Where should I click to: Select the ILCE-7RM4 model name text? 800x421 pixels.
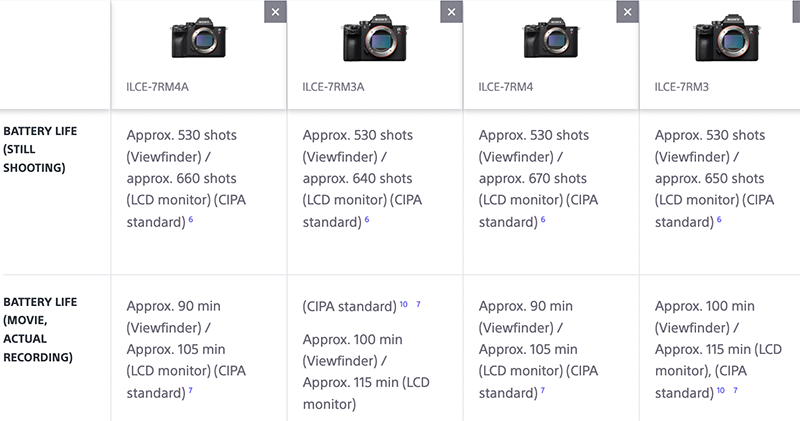(x=506, y=87)
